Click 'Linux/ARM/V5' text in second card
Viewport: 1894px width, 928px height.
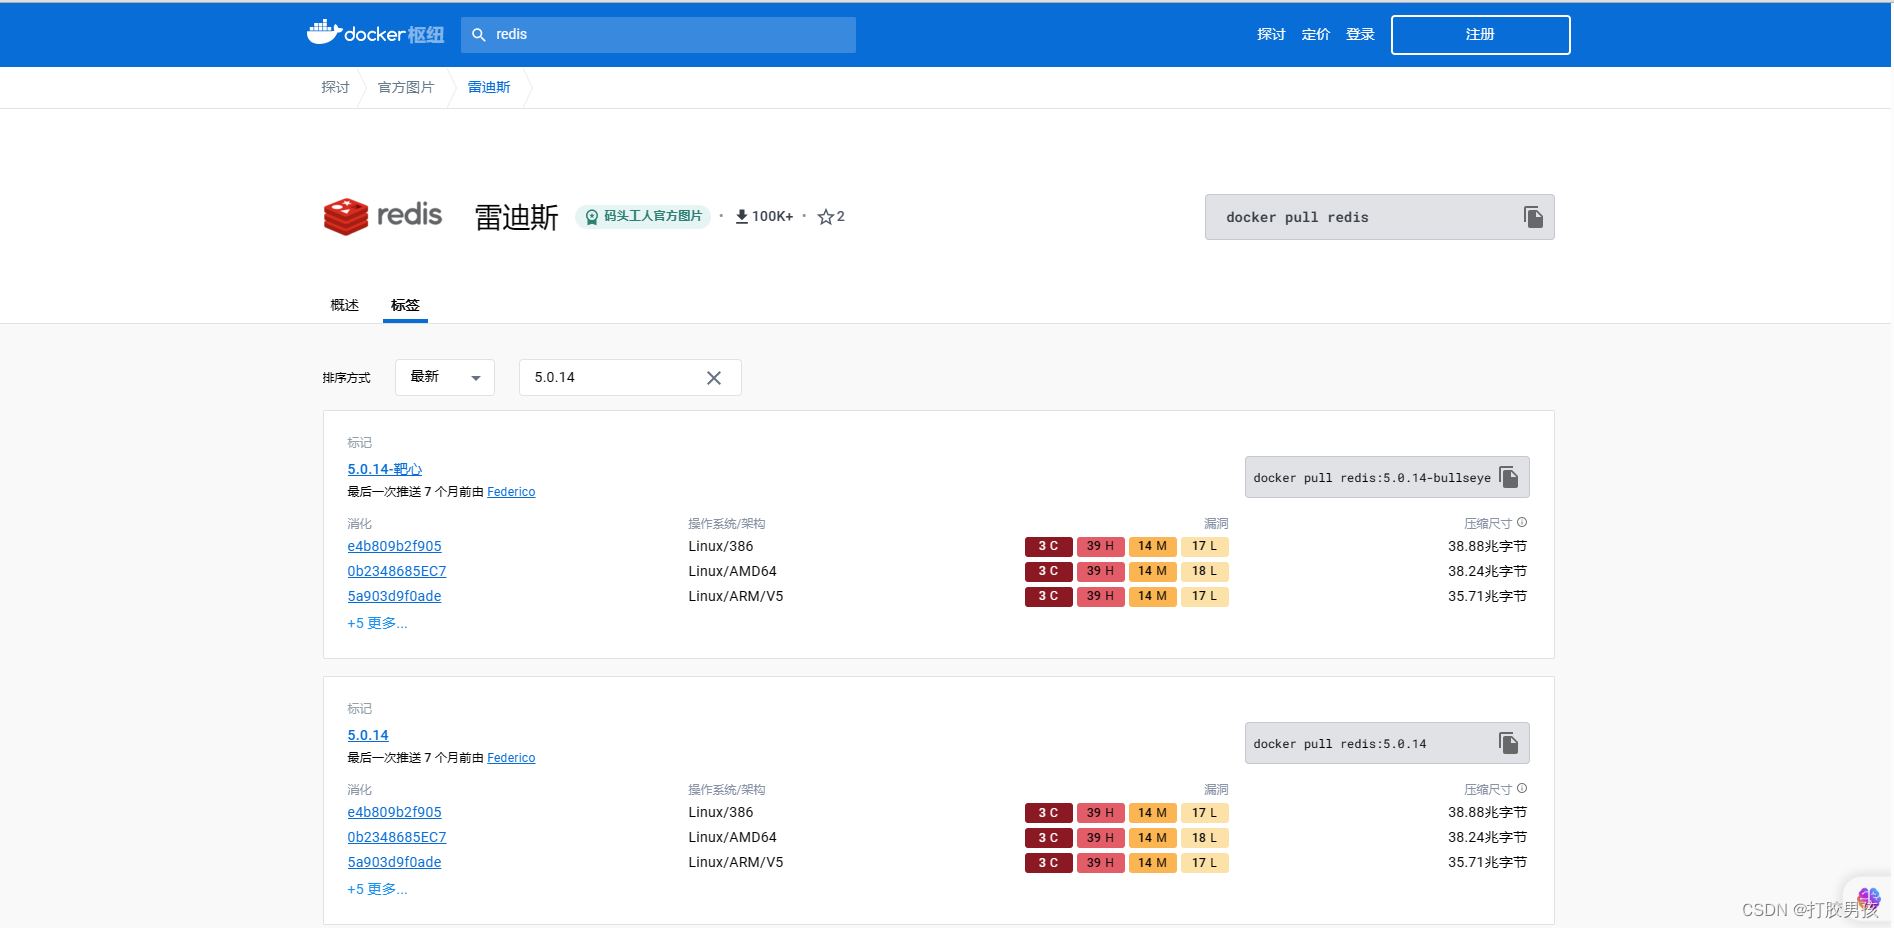pyautogui.click(x=736, y=862)
